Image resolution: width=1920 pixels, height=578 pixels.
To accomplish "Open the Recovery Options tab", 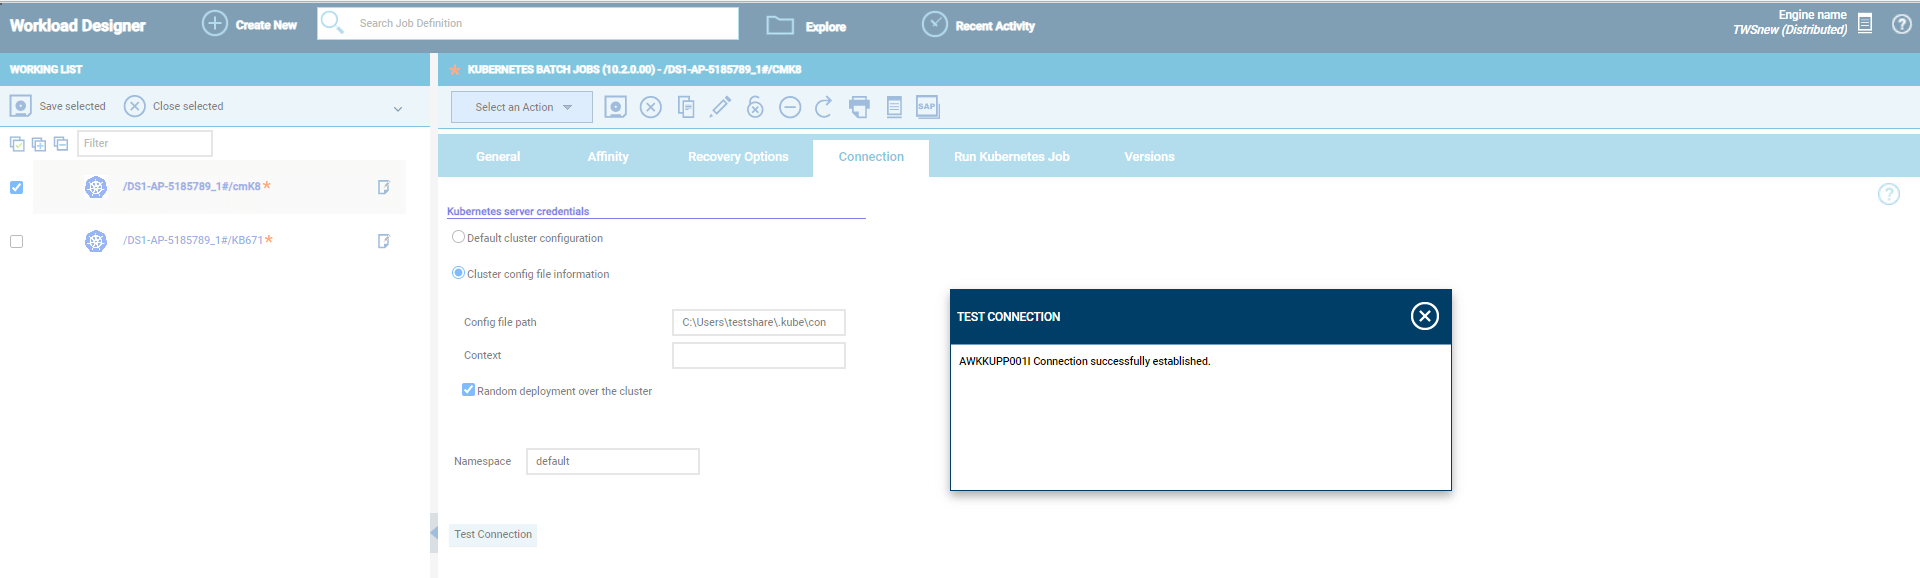I will click(x=738, y=157).
